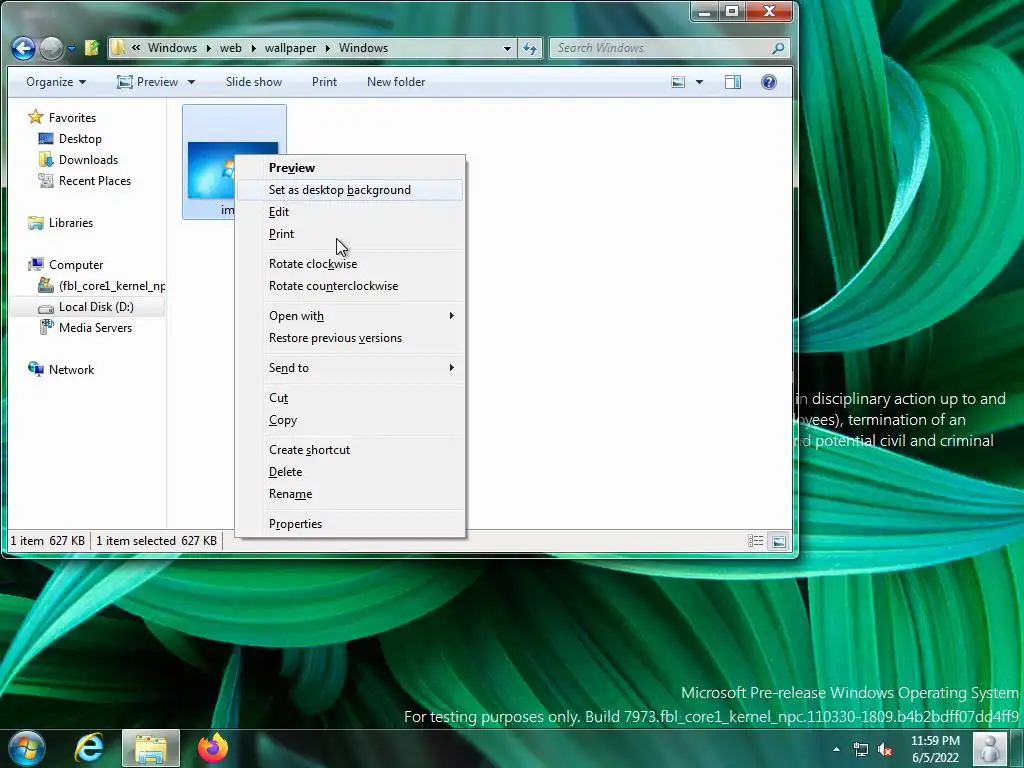
Task: Expand the Send to submenu
Action: pos(350,368)
